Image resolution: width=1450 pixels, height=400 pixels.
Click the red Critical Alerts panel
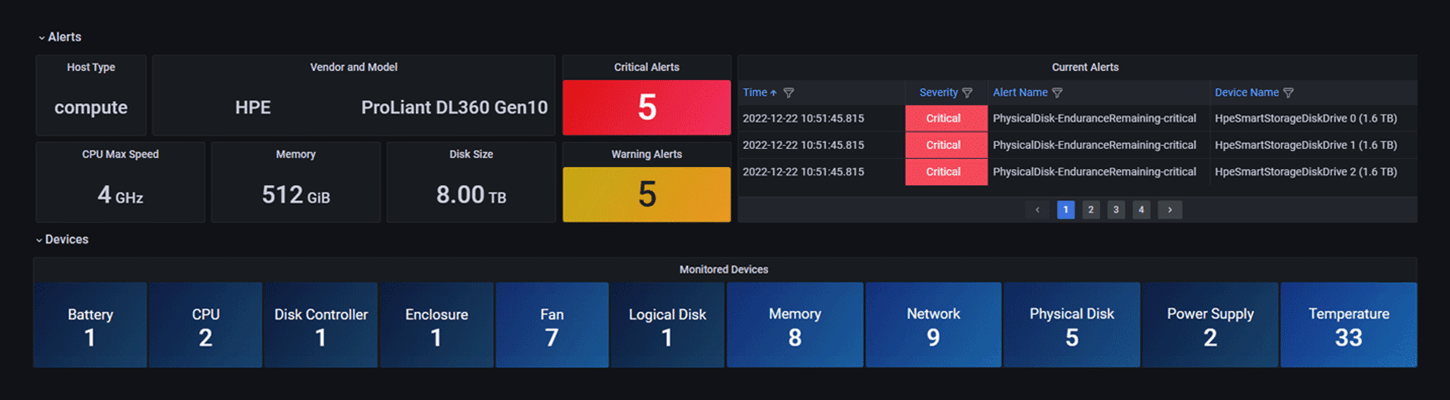pos(646,108)
